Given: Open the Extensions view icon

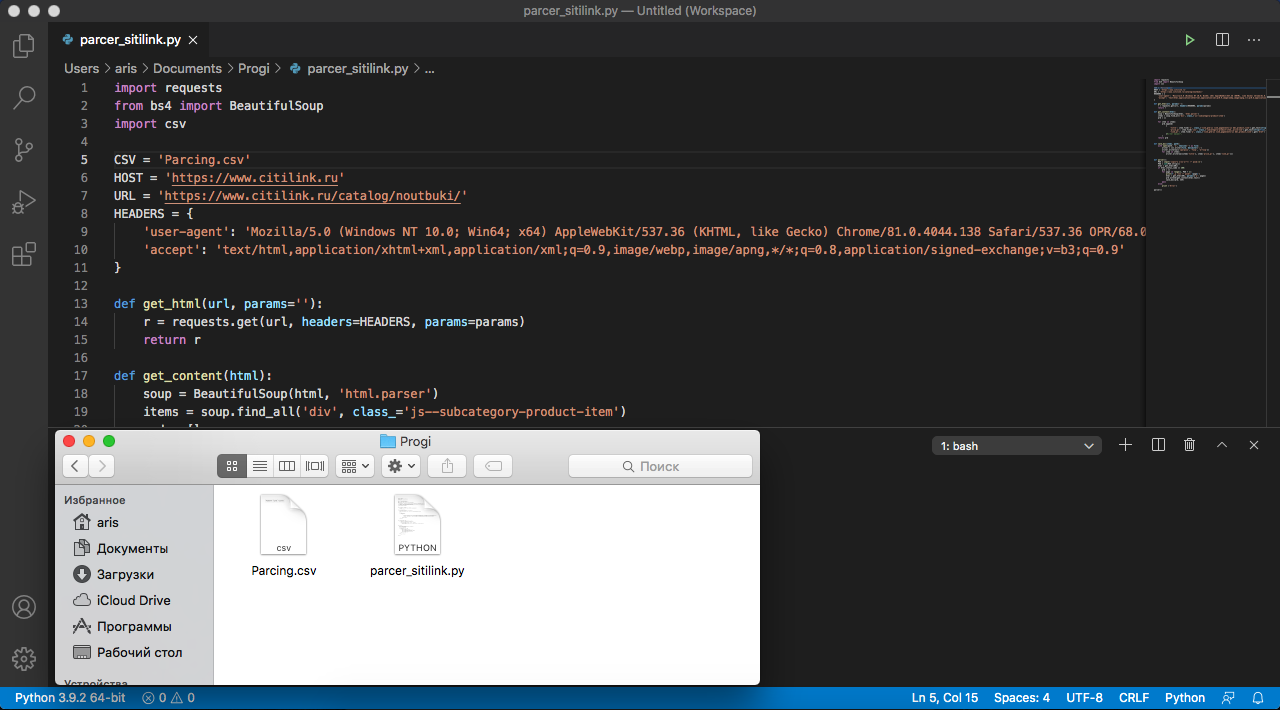Looking at the screenshot, I should click(23, 255).
